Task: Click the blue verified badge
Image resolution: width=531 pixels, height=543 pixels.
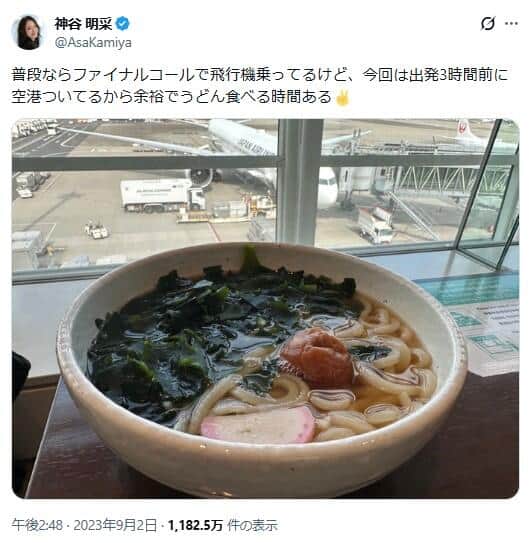Action: point(123,24)
